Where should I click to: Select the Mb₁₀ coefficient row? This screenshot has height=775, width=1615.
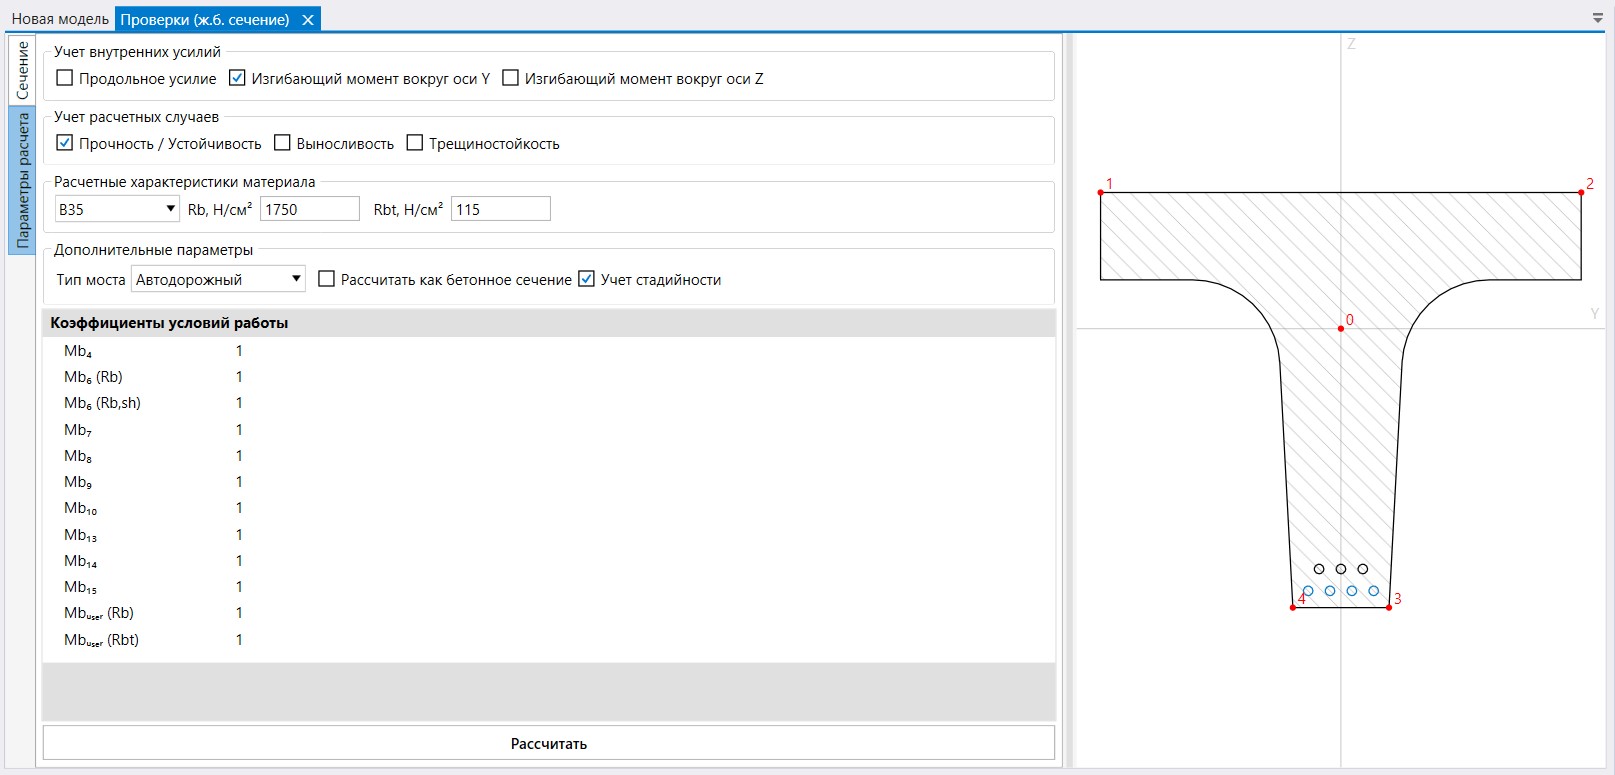tap(549, 508)
